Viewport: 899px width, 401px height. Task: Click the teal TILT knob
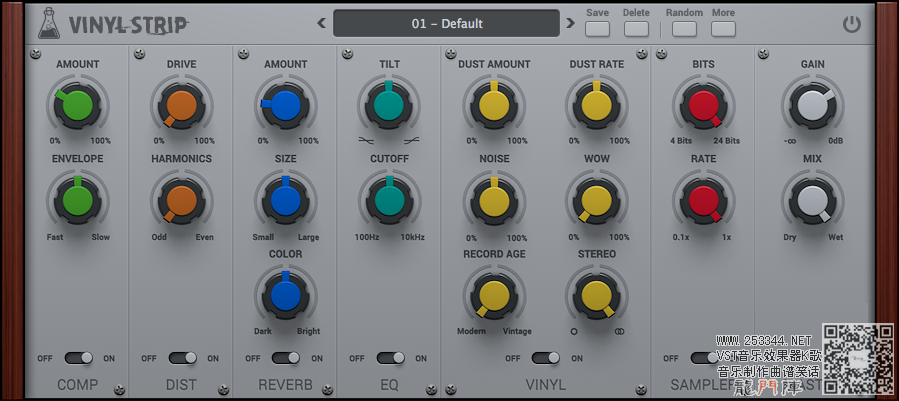[389, 106]
